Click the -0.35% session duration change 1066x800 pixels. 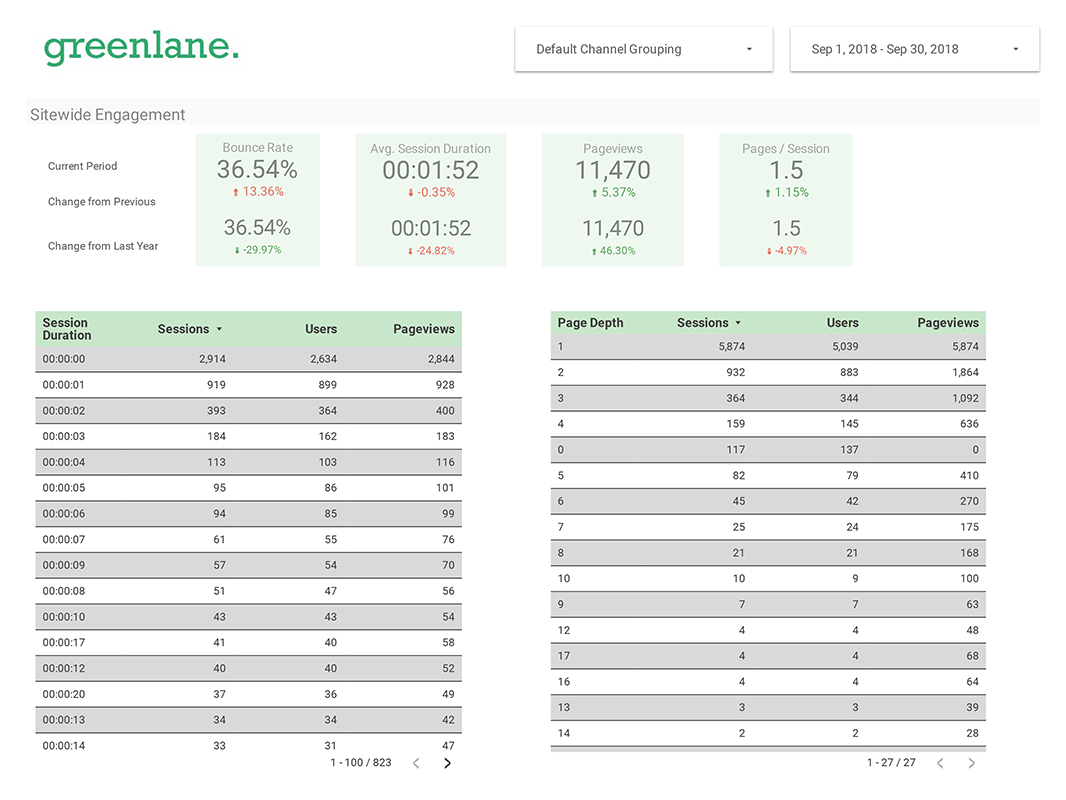pyautogui.click(x=431, y=192)
